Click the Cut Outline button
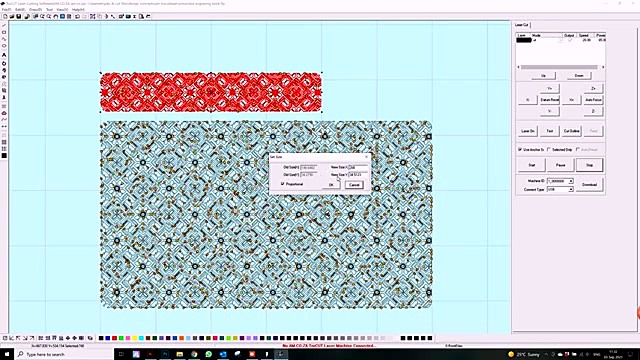 pos(571,131)
